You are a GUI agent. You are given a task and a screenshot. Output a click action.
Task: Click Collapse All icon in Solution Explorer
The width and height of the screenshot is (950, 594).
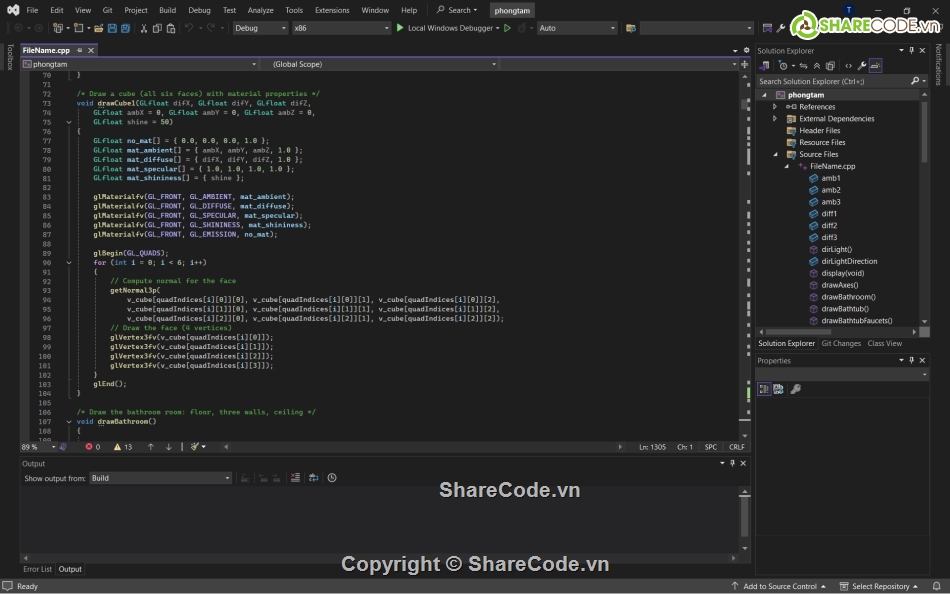817,65
